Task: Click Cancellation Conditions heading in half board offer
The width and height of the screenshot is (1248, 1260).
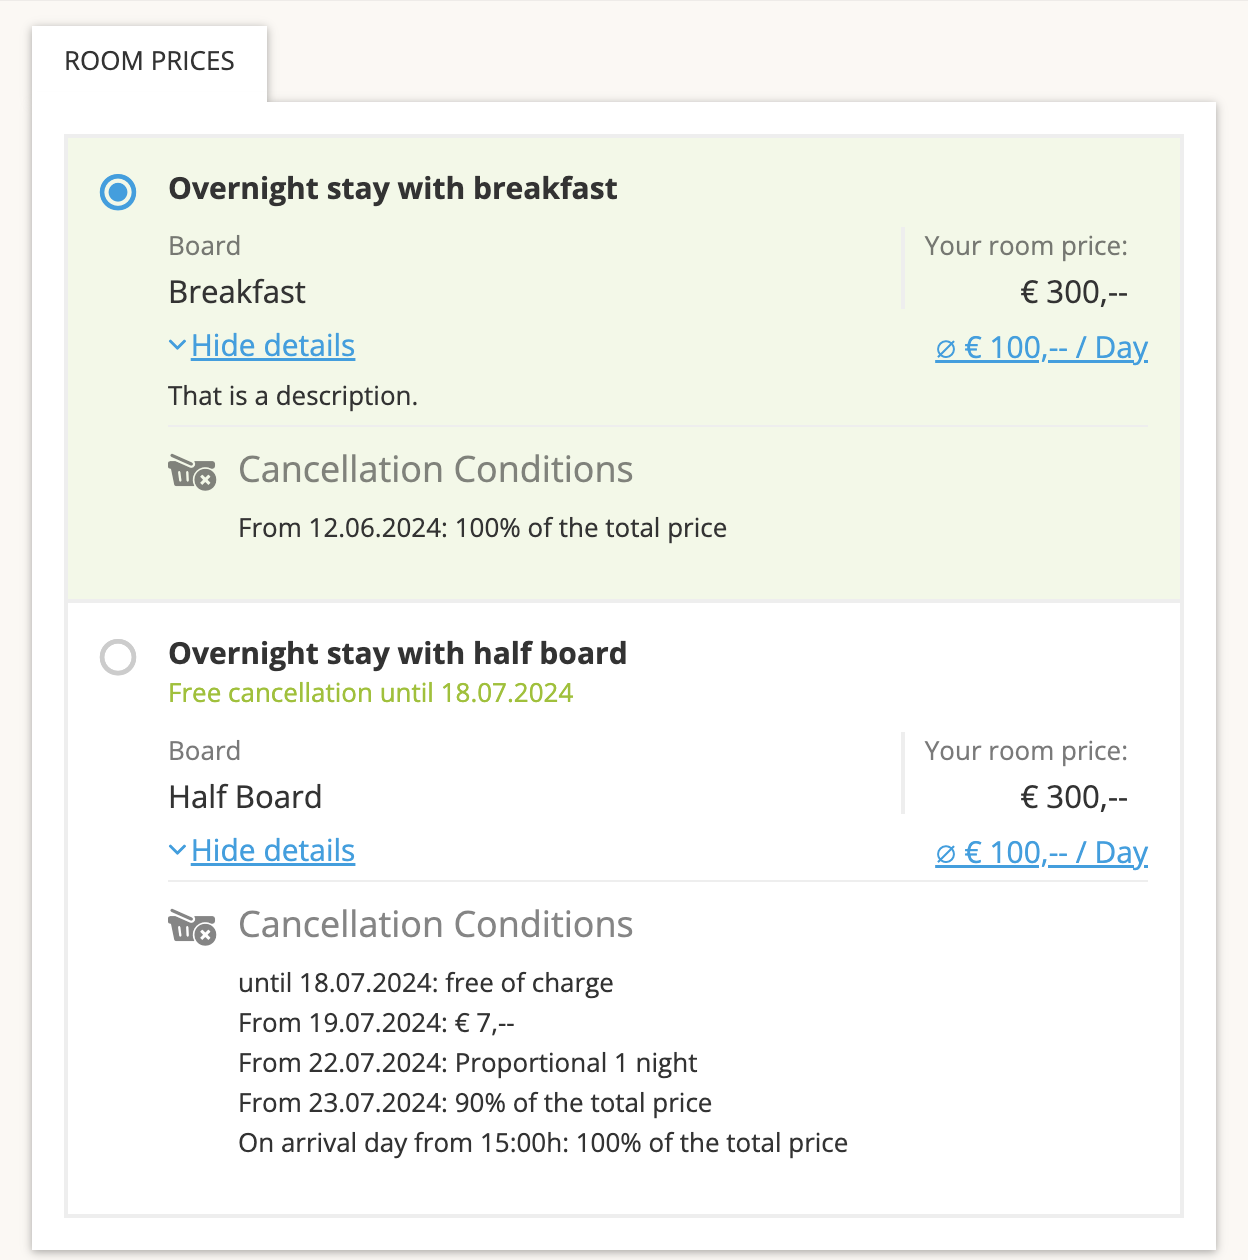Action: [x=436, y=925]
